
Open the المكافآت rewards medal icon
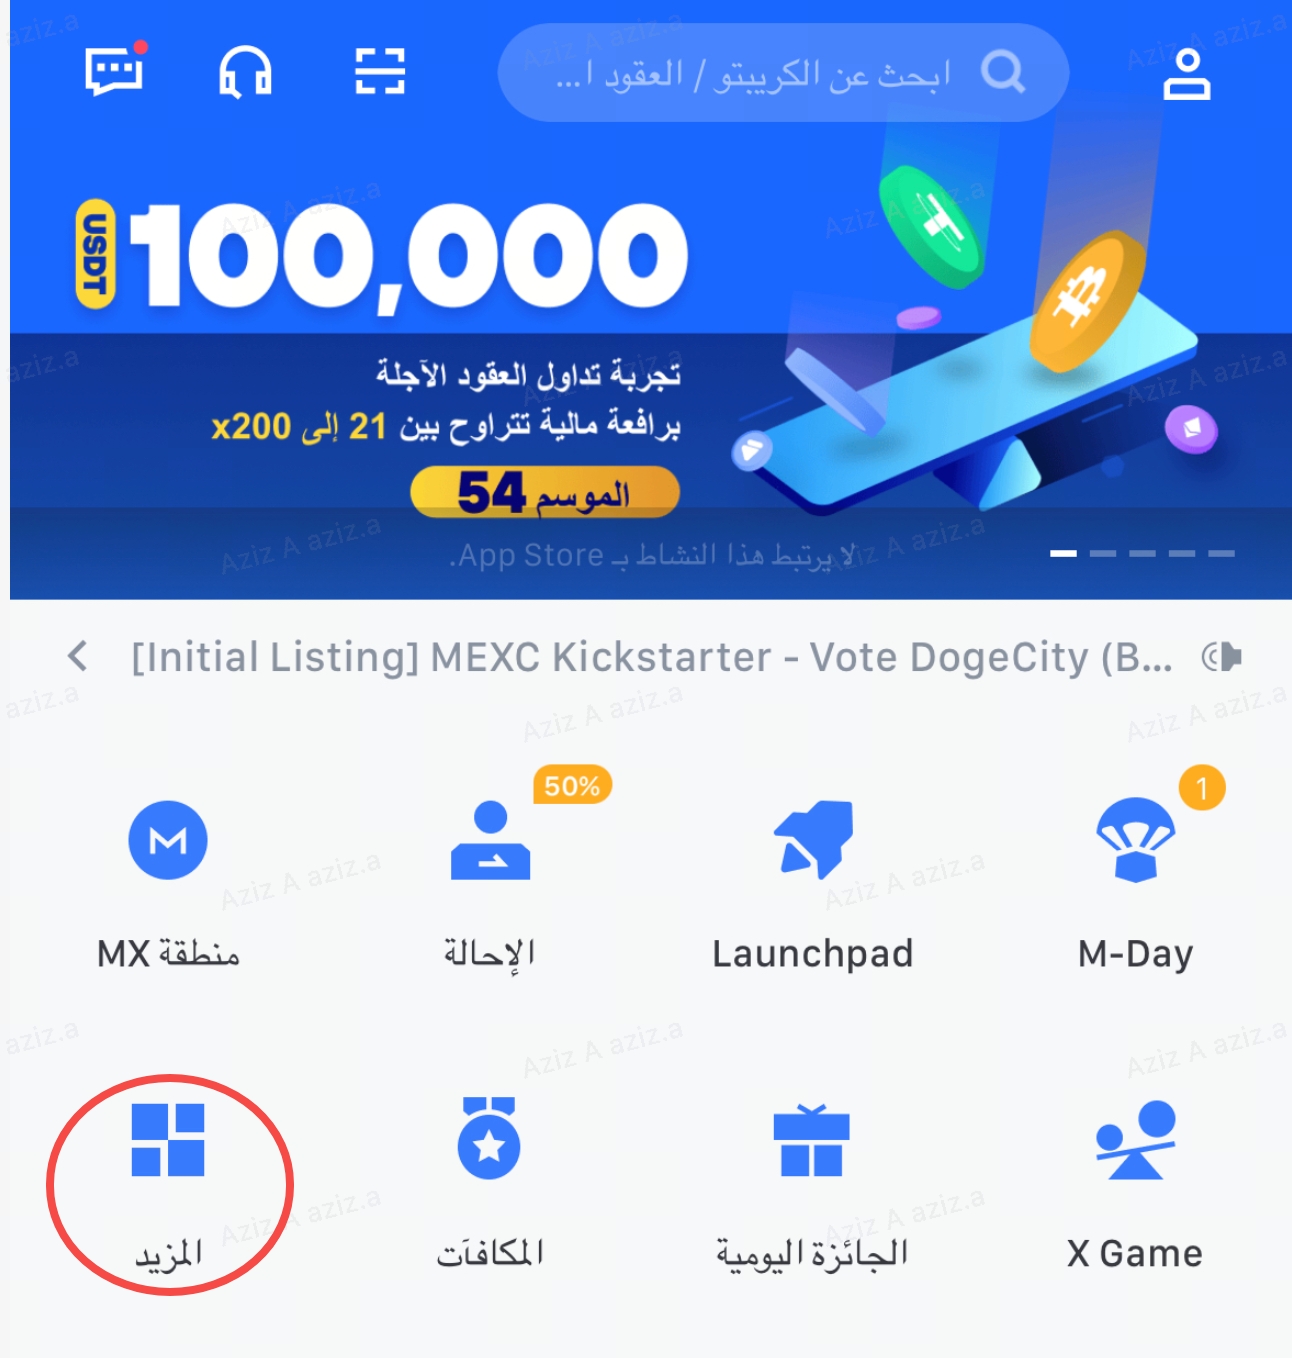(489, 1138)
